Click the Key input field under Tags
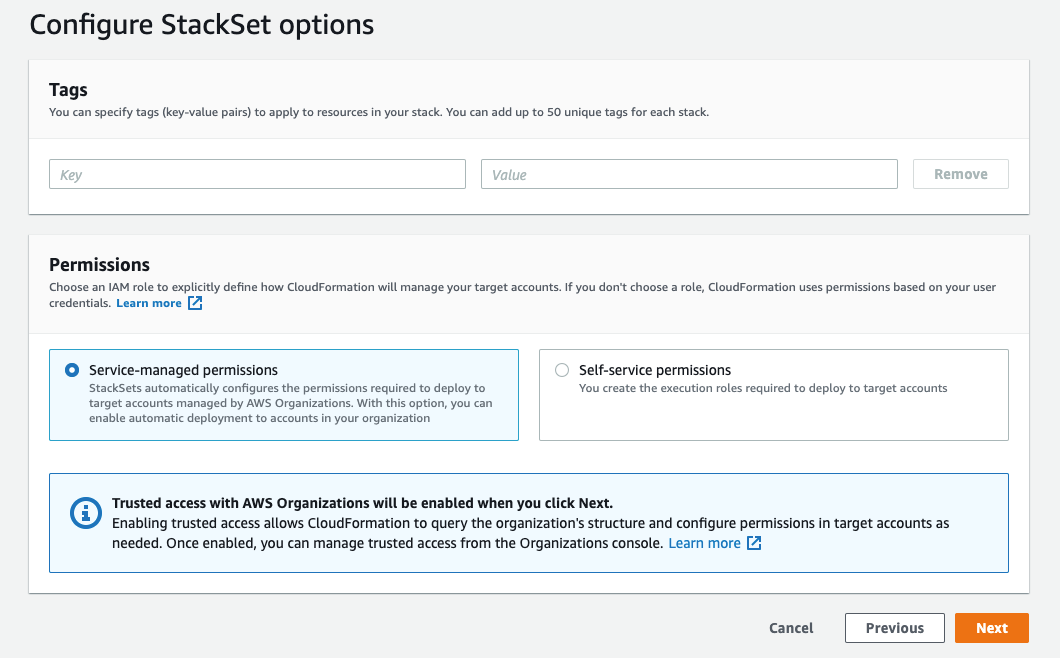 pos(256,173)
